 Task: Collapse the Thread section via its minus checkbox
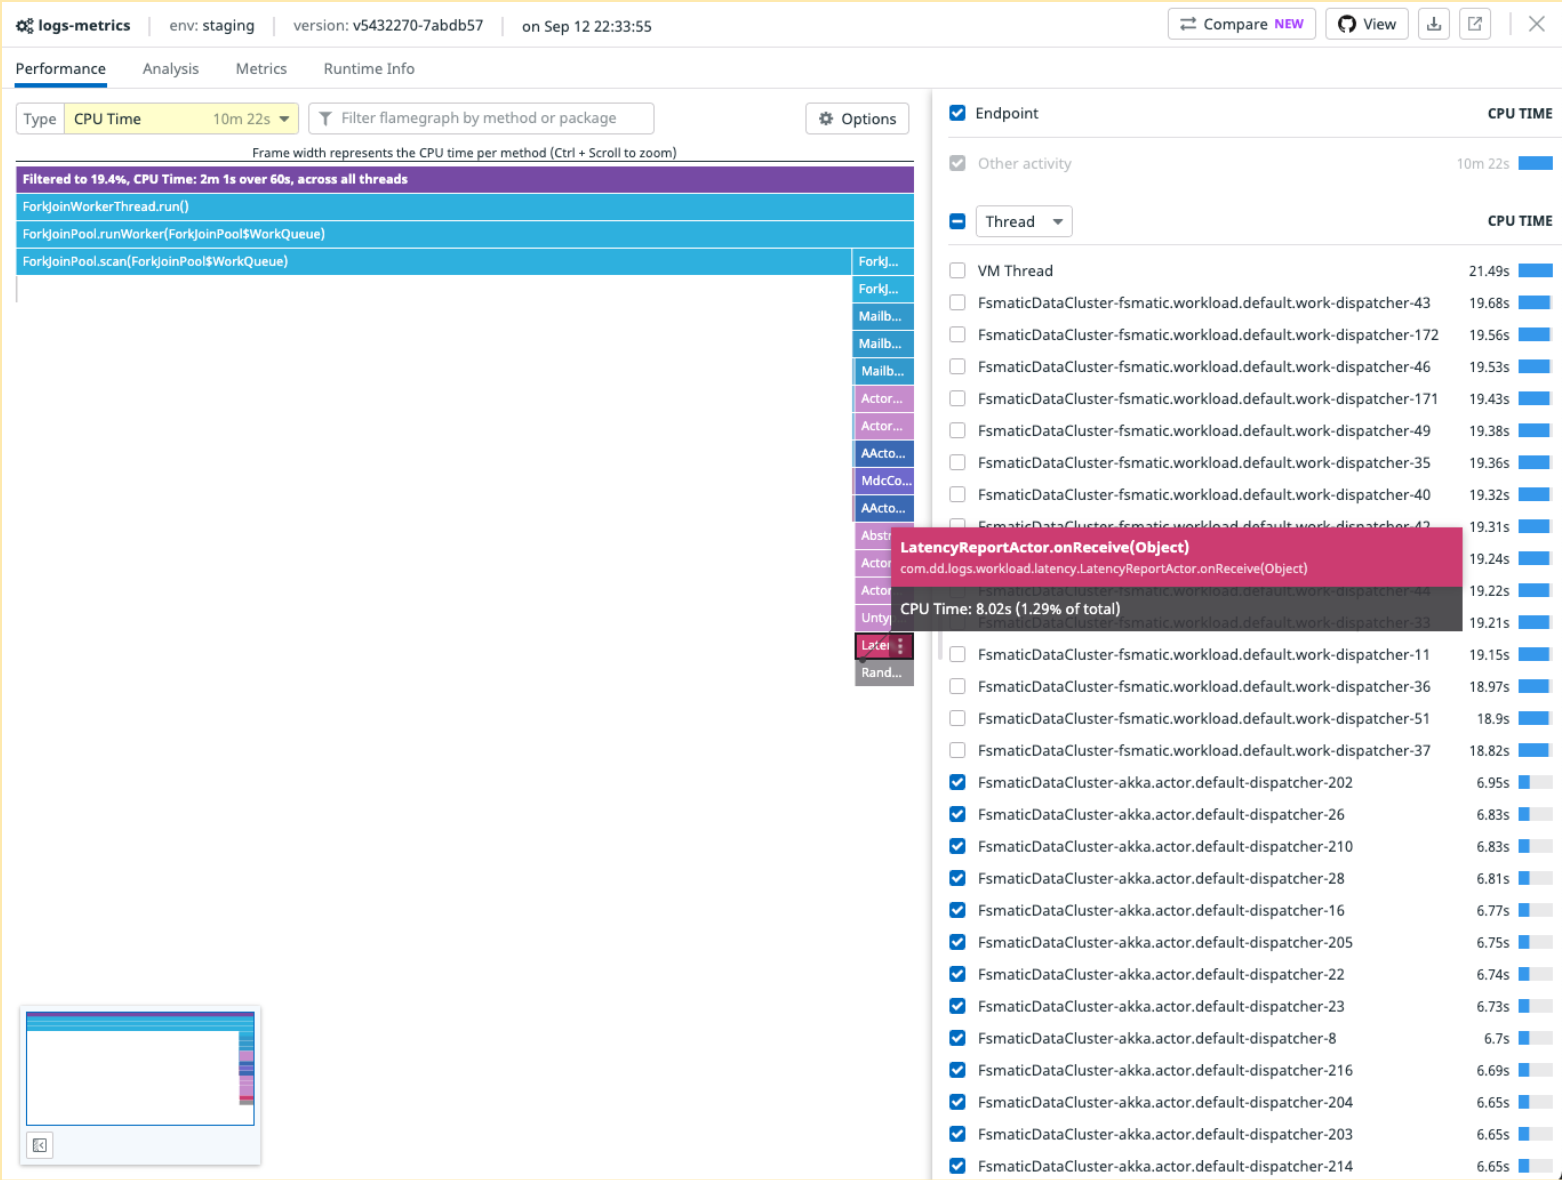coord(957,221)
